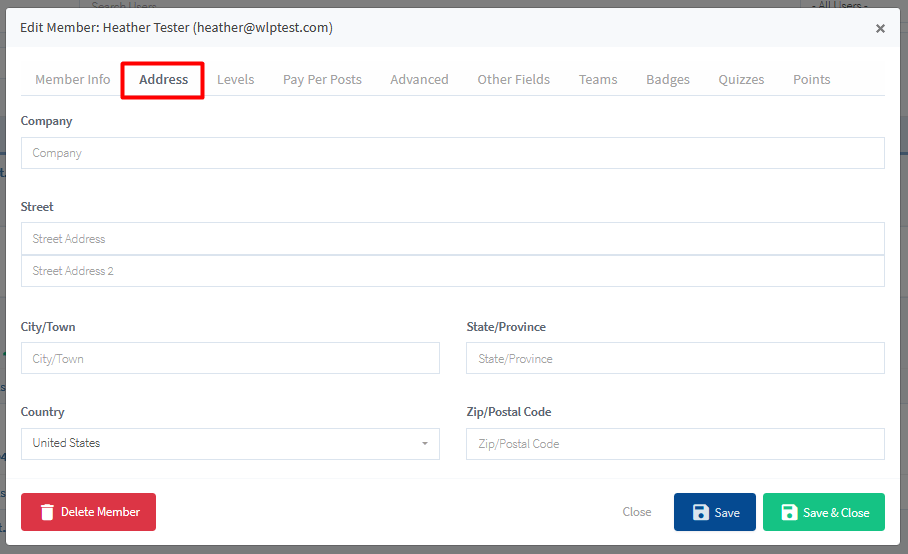
Task: Switch to the Member Info tab
Action: [x=72, y=79]
